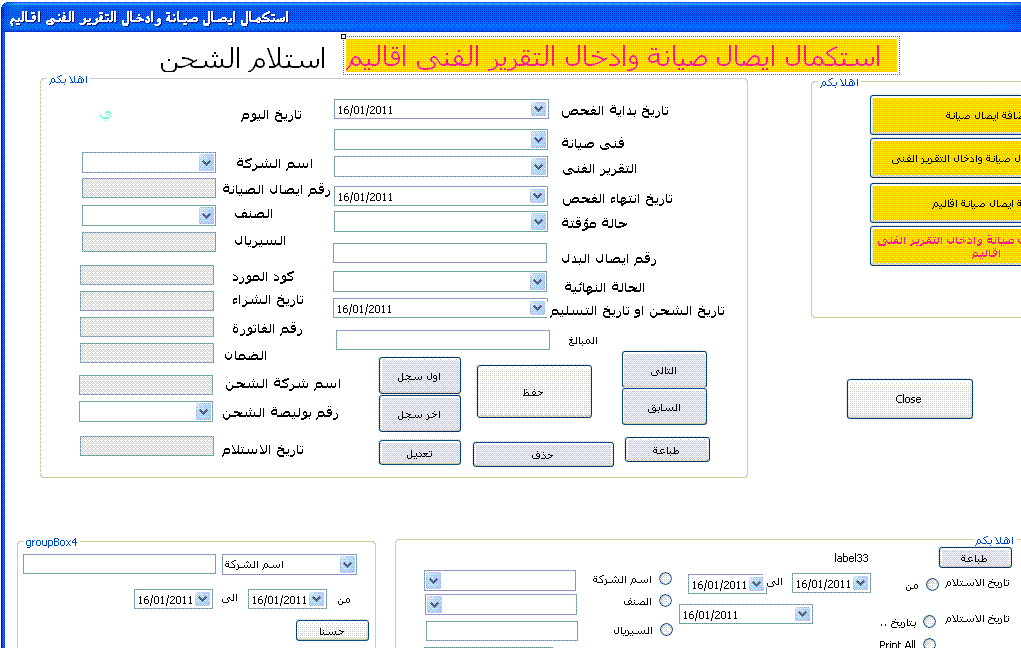Click the طباعة button beside حذف
The height and width of the screenshot is (648, 1021).
tap(667, 450)
